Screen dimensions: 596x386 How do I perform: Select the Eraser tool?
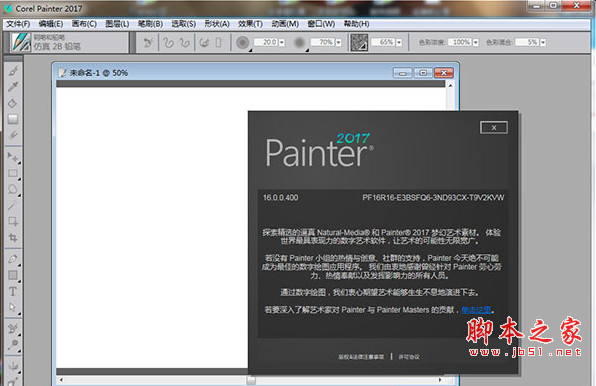tap(13, 135)
